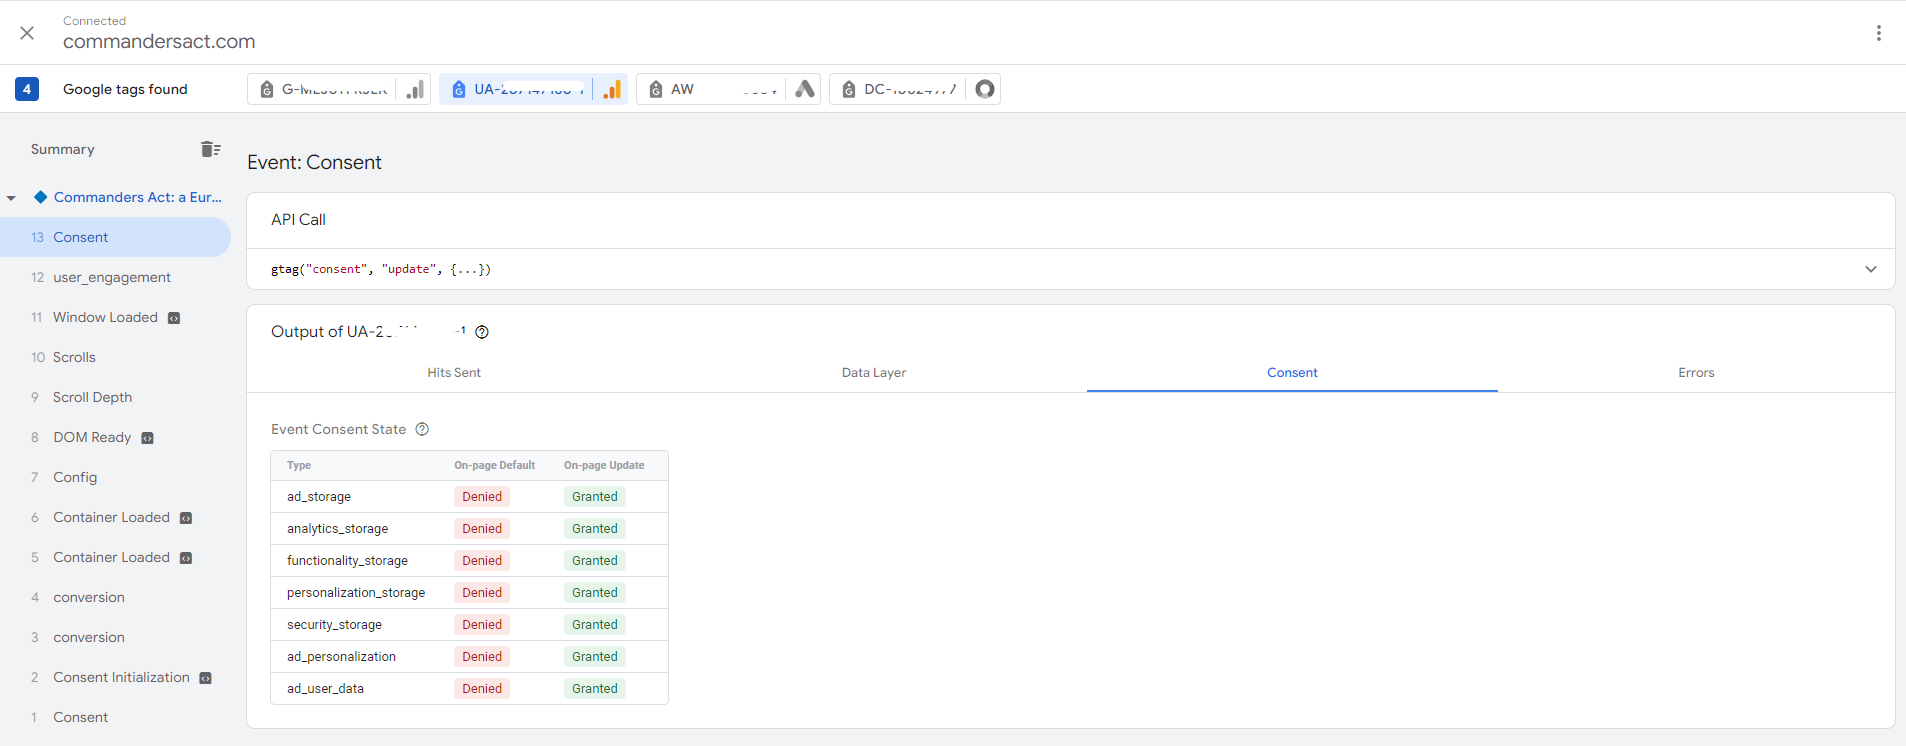Click help icon beside Event Consent State

point(422,429)
